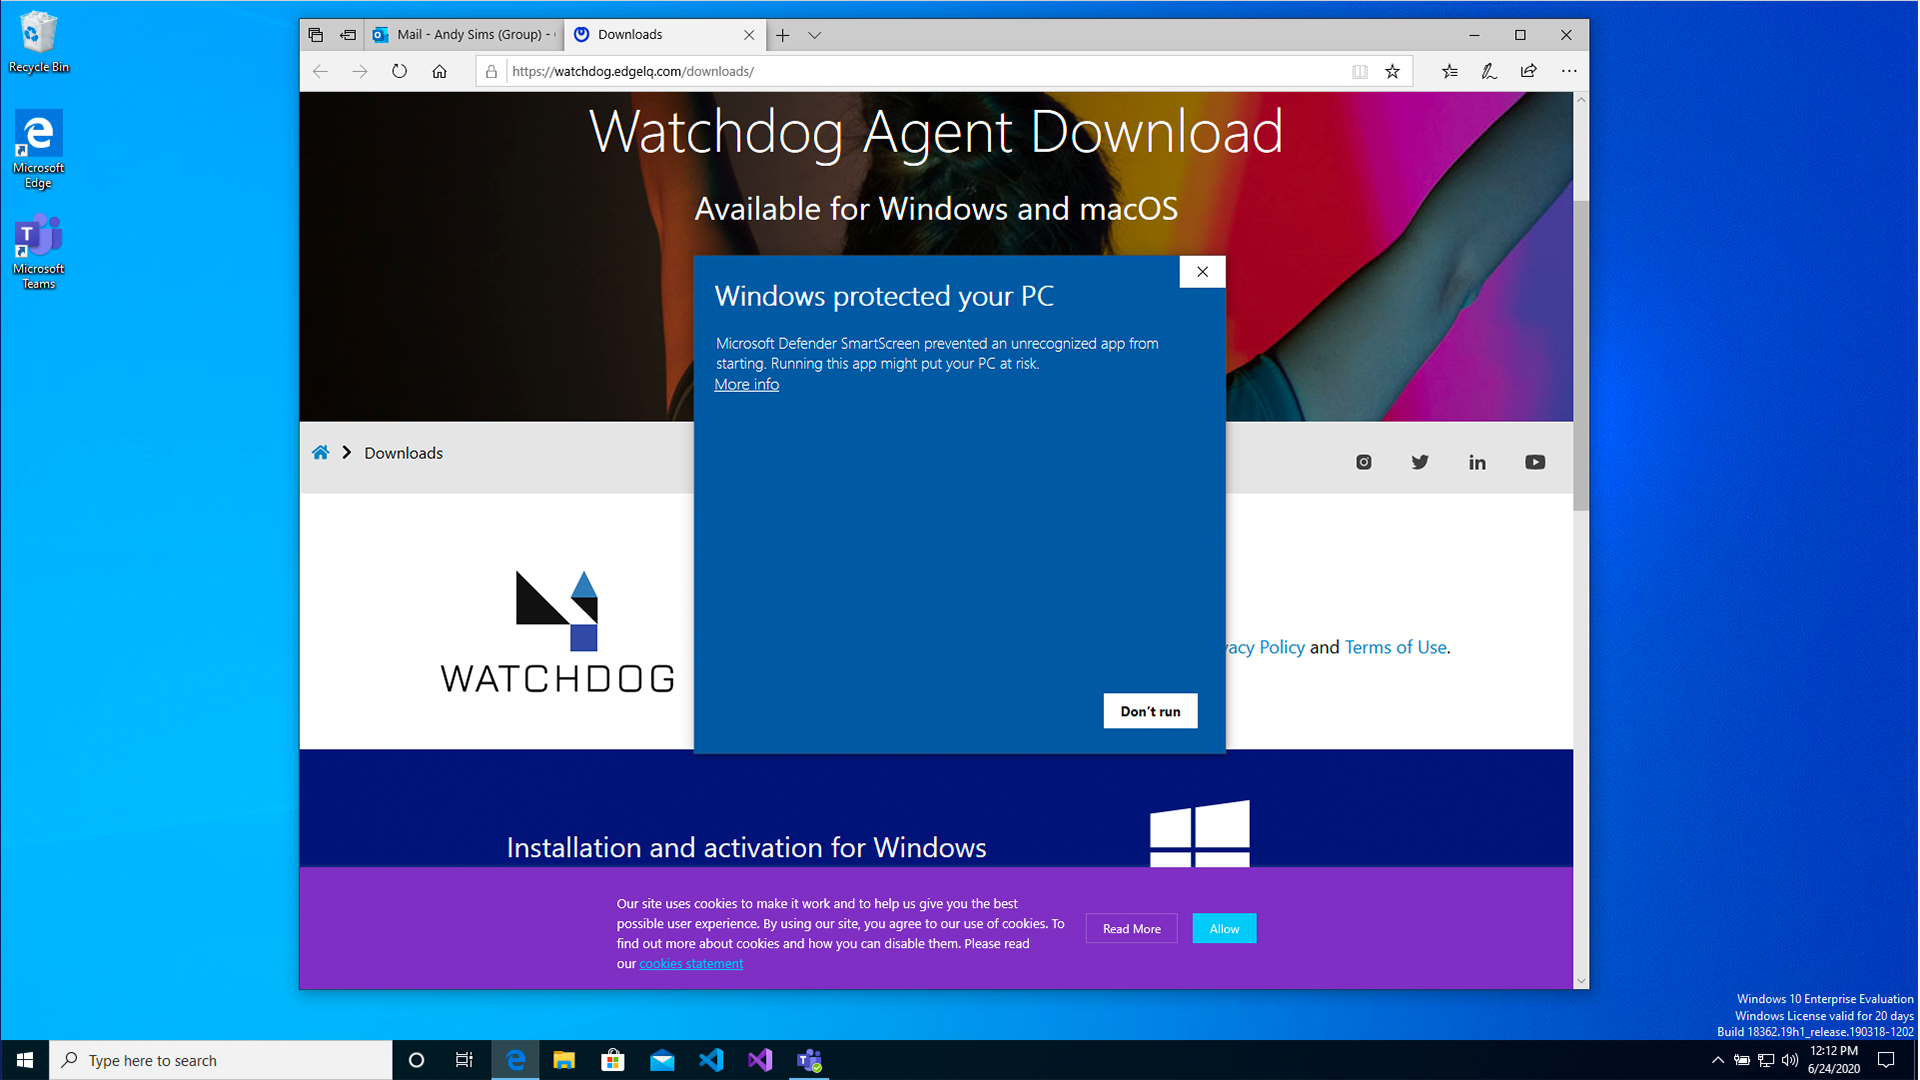The height and width of the screenshot is (1080, 1920).
Task: Click the taskbar search box
Action: tap(221, 1060)
